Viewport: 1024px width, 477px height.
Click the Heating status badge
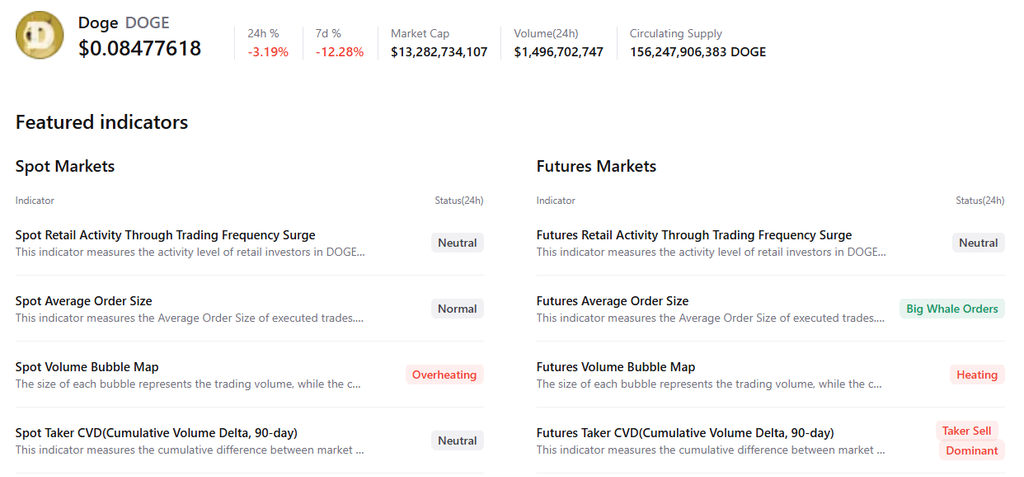(x=977, y=375)
